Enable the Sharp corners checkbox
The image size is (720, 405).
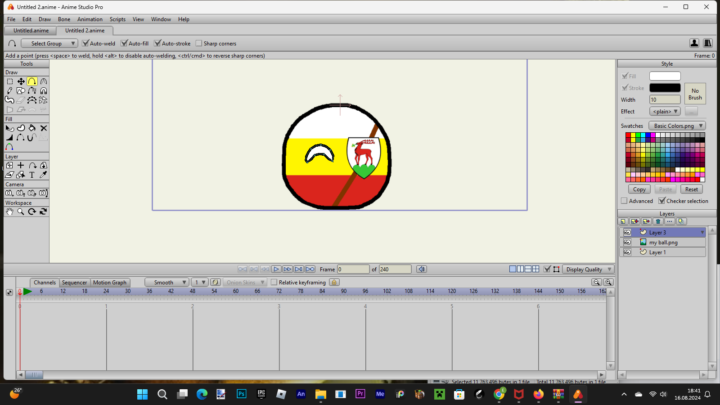(x=198, y=43)
